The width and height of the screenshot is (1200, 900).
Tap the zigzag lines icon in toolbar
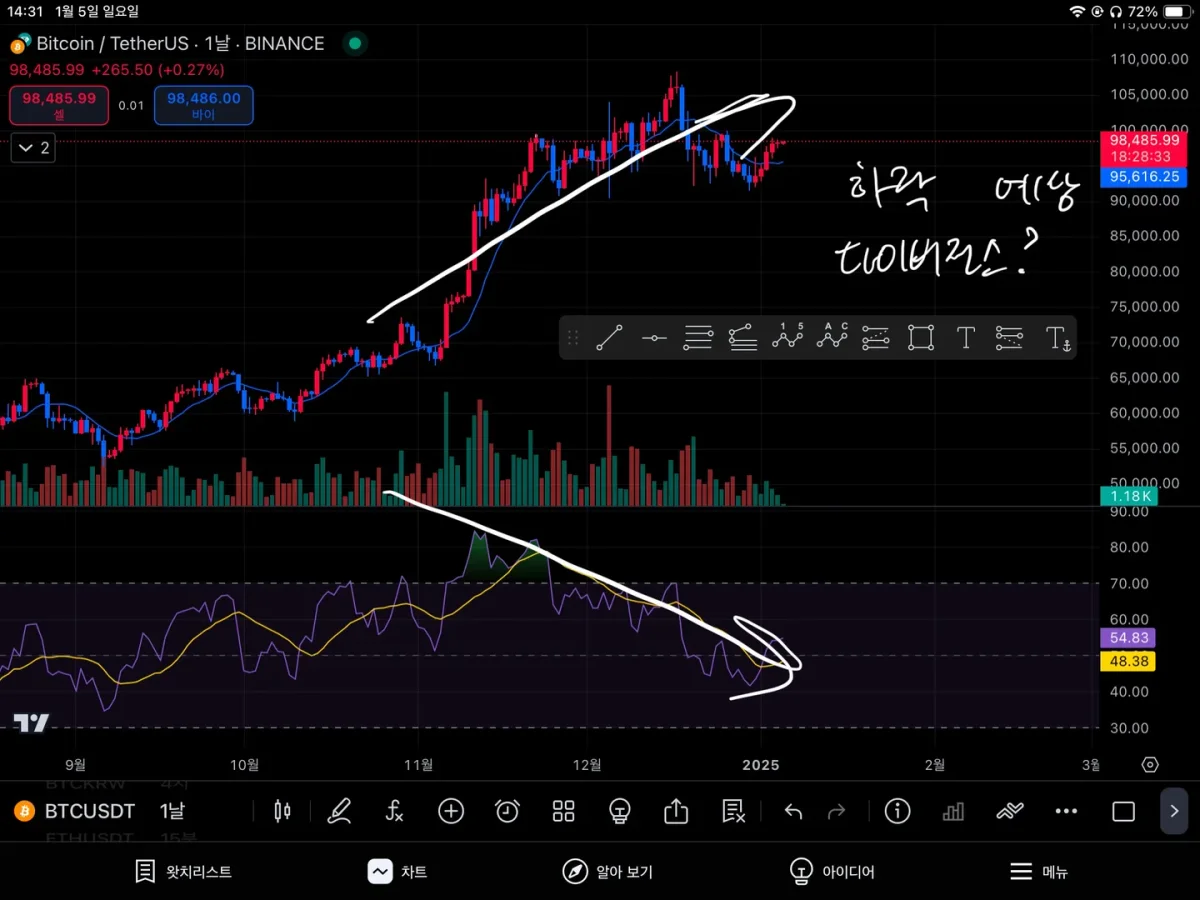[x=1010, y=811]
